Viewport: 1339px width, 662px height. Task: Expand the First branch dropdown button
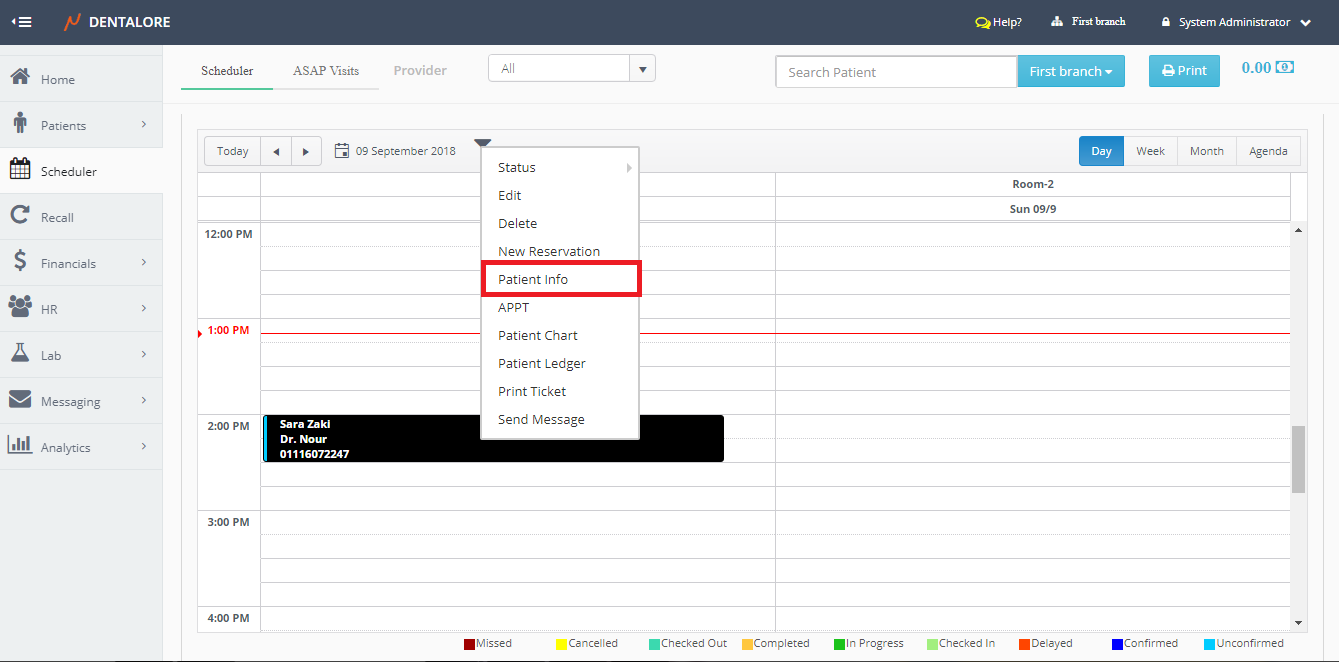1070,72
